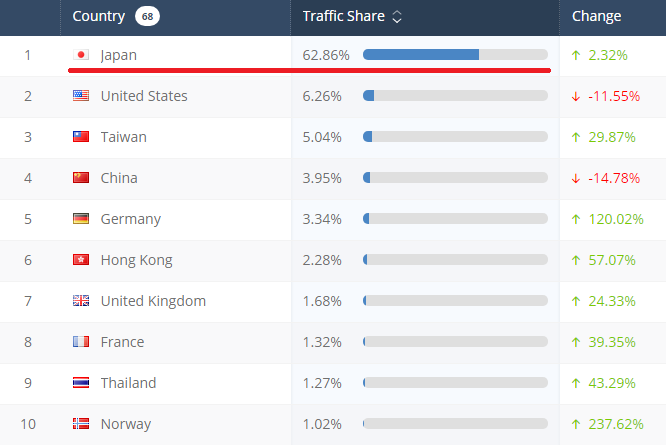
Task: Sort by Traffic Share arrows
Action: click(x=397, y=17)
